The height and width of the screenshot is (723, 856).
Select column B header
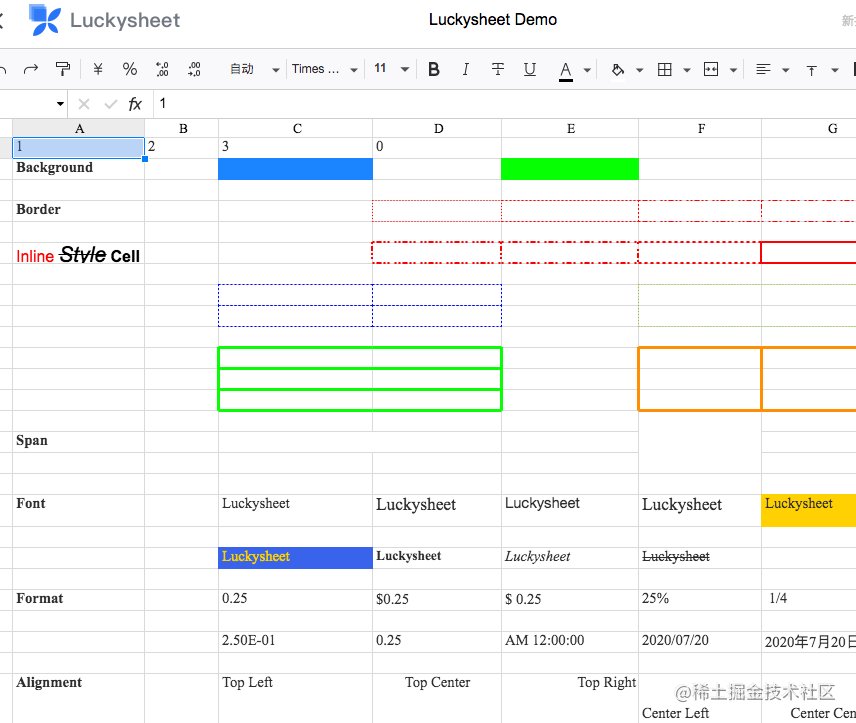pos(182,129)
